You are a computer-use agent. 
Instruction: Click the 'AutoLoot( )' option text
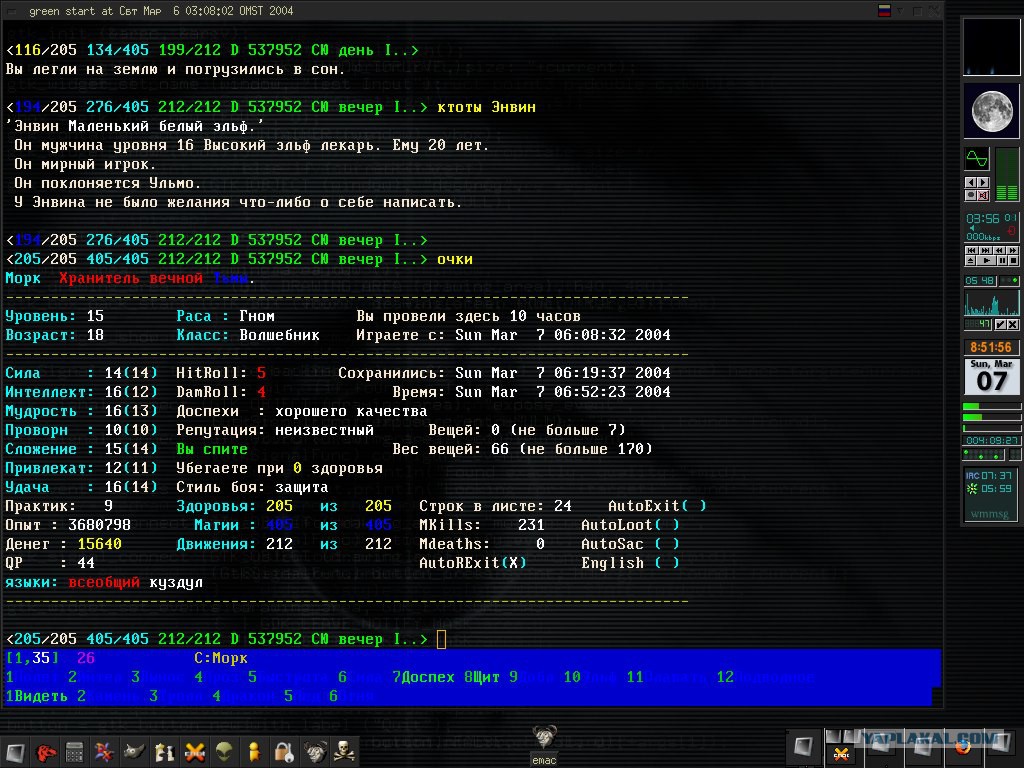(x=630, y=525)
